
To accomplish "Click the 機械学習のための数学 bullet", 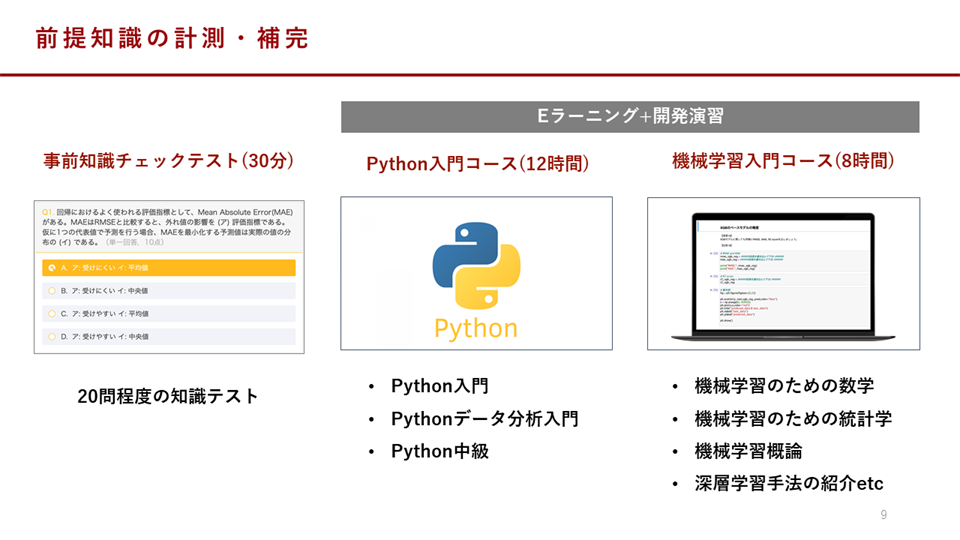I will (784, 386).
